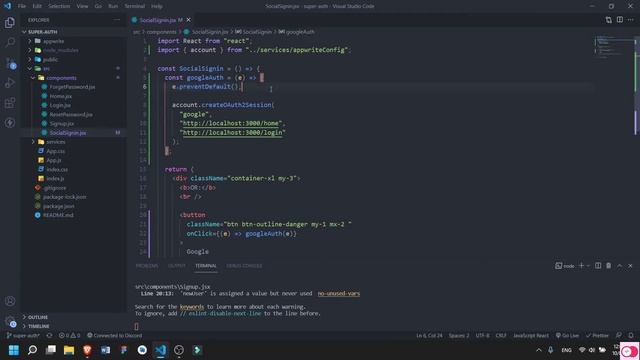Change encoding UTF-8
Image resolution: width=640 pixels, height=360 pixels.
click(482, 336)
